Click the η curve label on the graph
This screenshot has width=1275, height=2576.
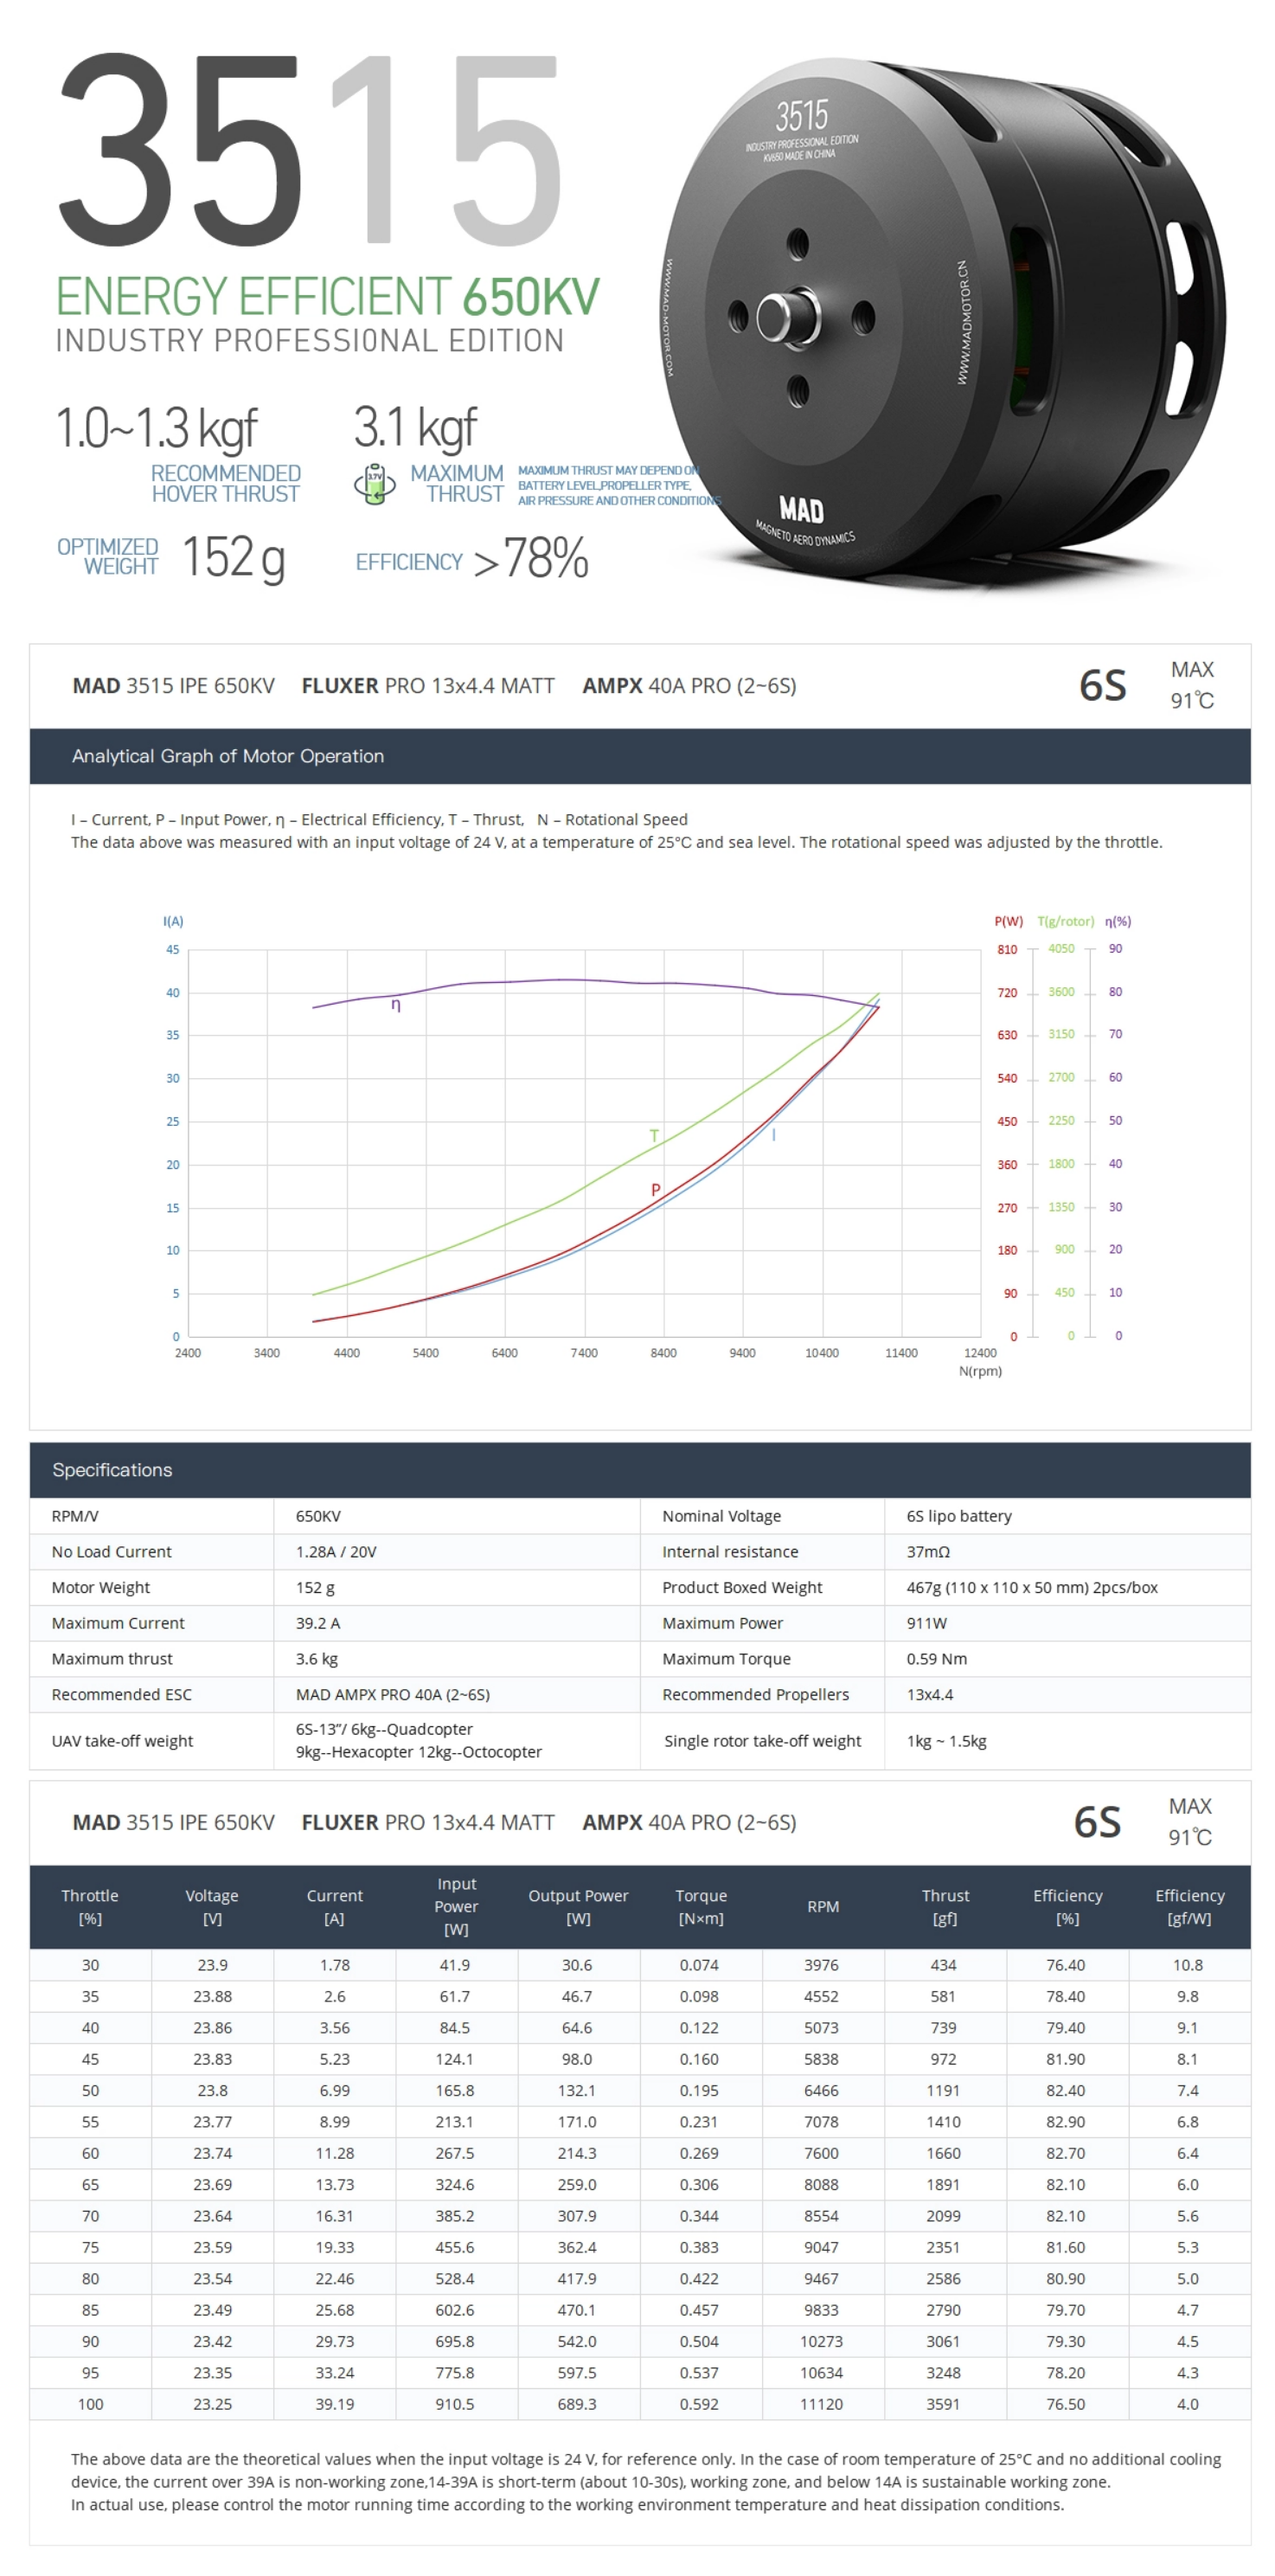click(x=396, y=1004)
